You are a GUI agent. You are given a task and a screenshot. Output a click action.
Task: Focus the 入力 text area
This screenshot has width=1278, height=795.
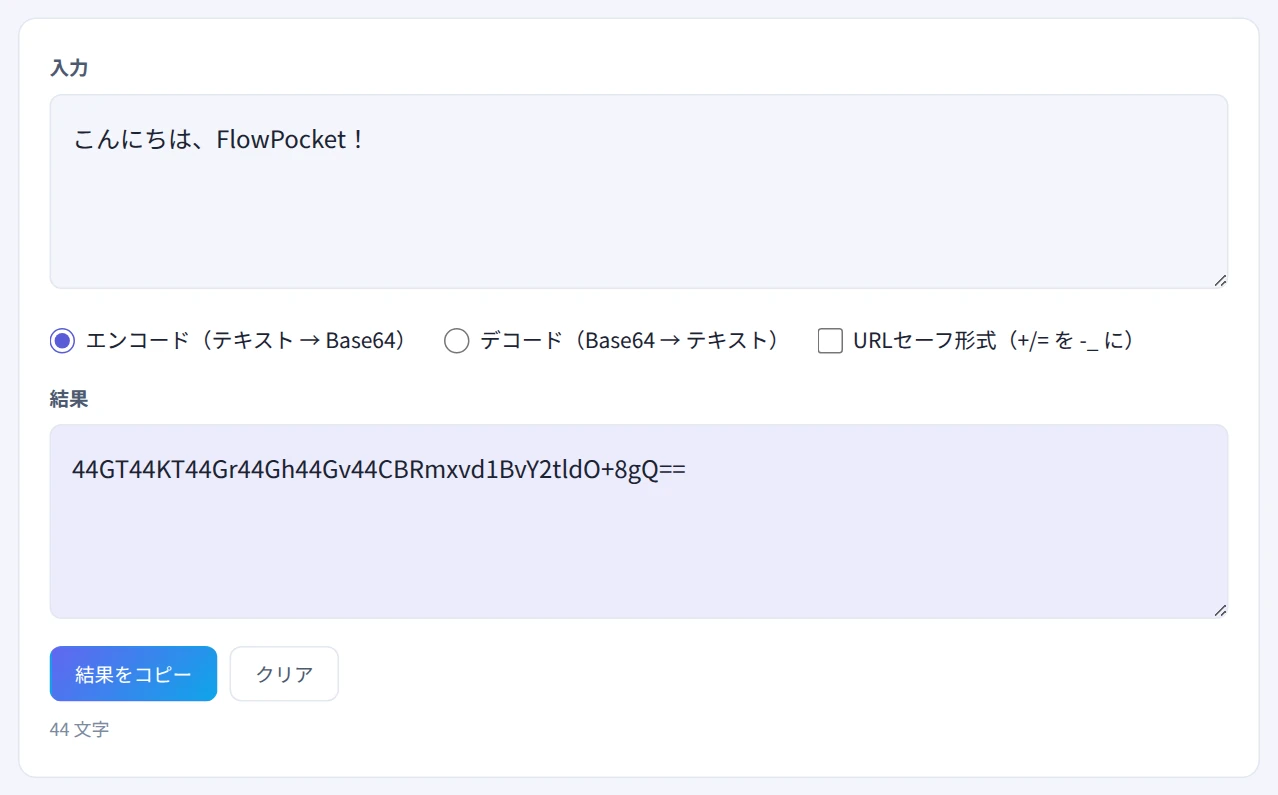pos(639,192)
